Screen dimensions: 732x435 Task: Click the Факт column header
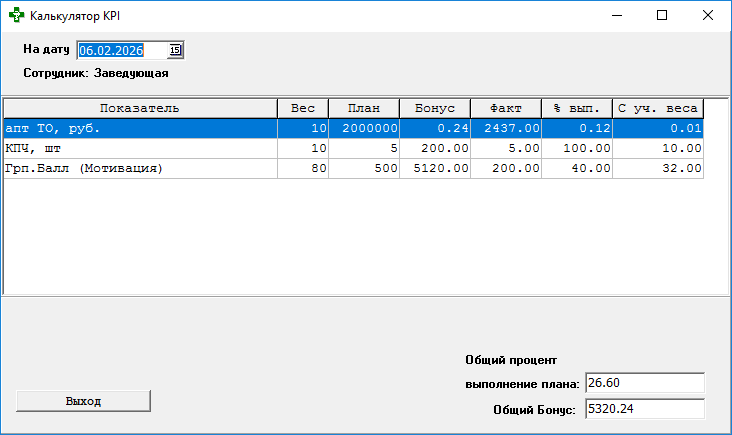[x=506, y=108]
